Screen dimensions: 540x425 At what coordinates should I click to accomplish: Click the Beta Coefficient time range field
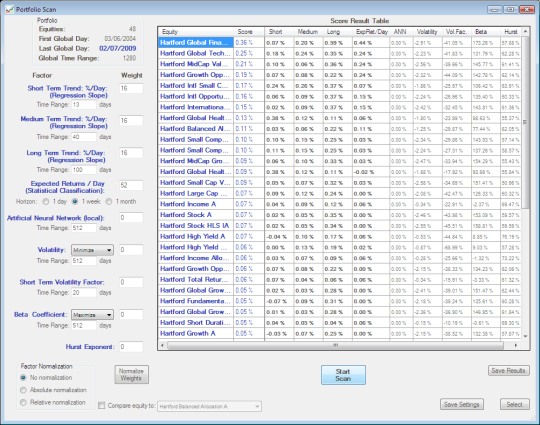pos(84,325)
